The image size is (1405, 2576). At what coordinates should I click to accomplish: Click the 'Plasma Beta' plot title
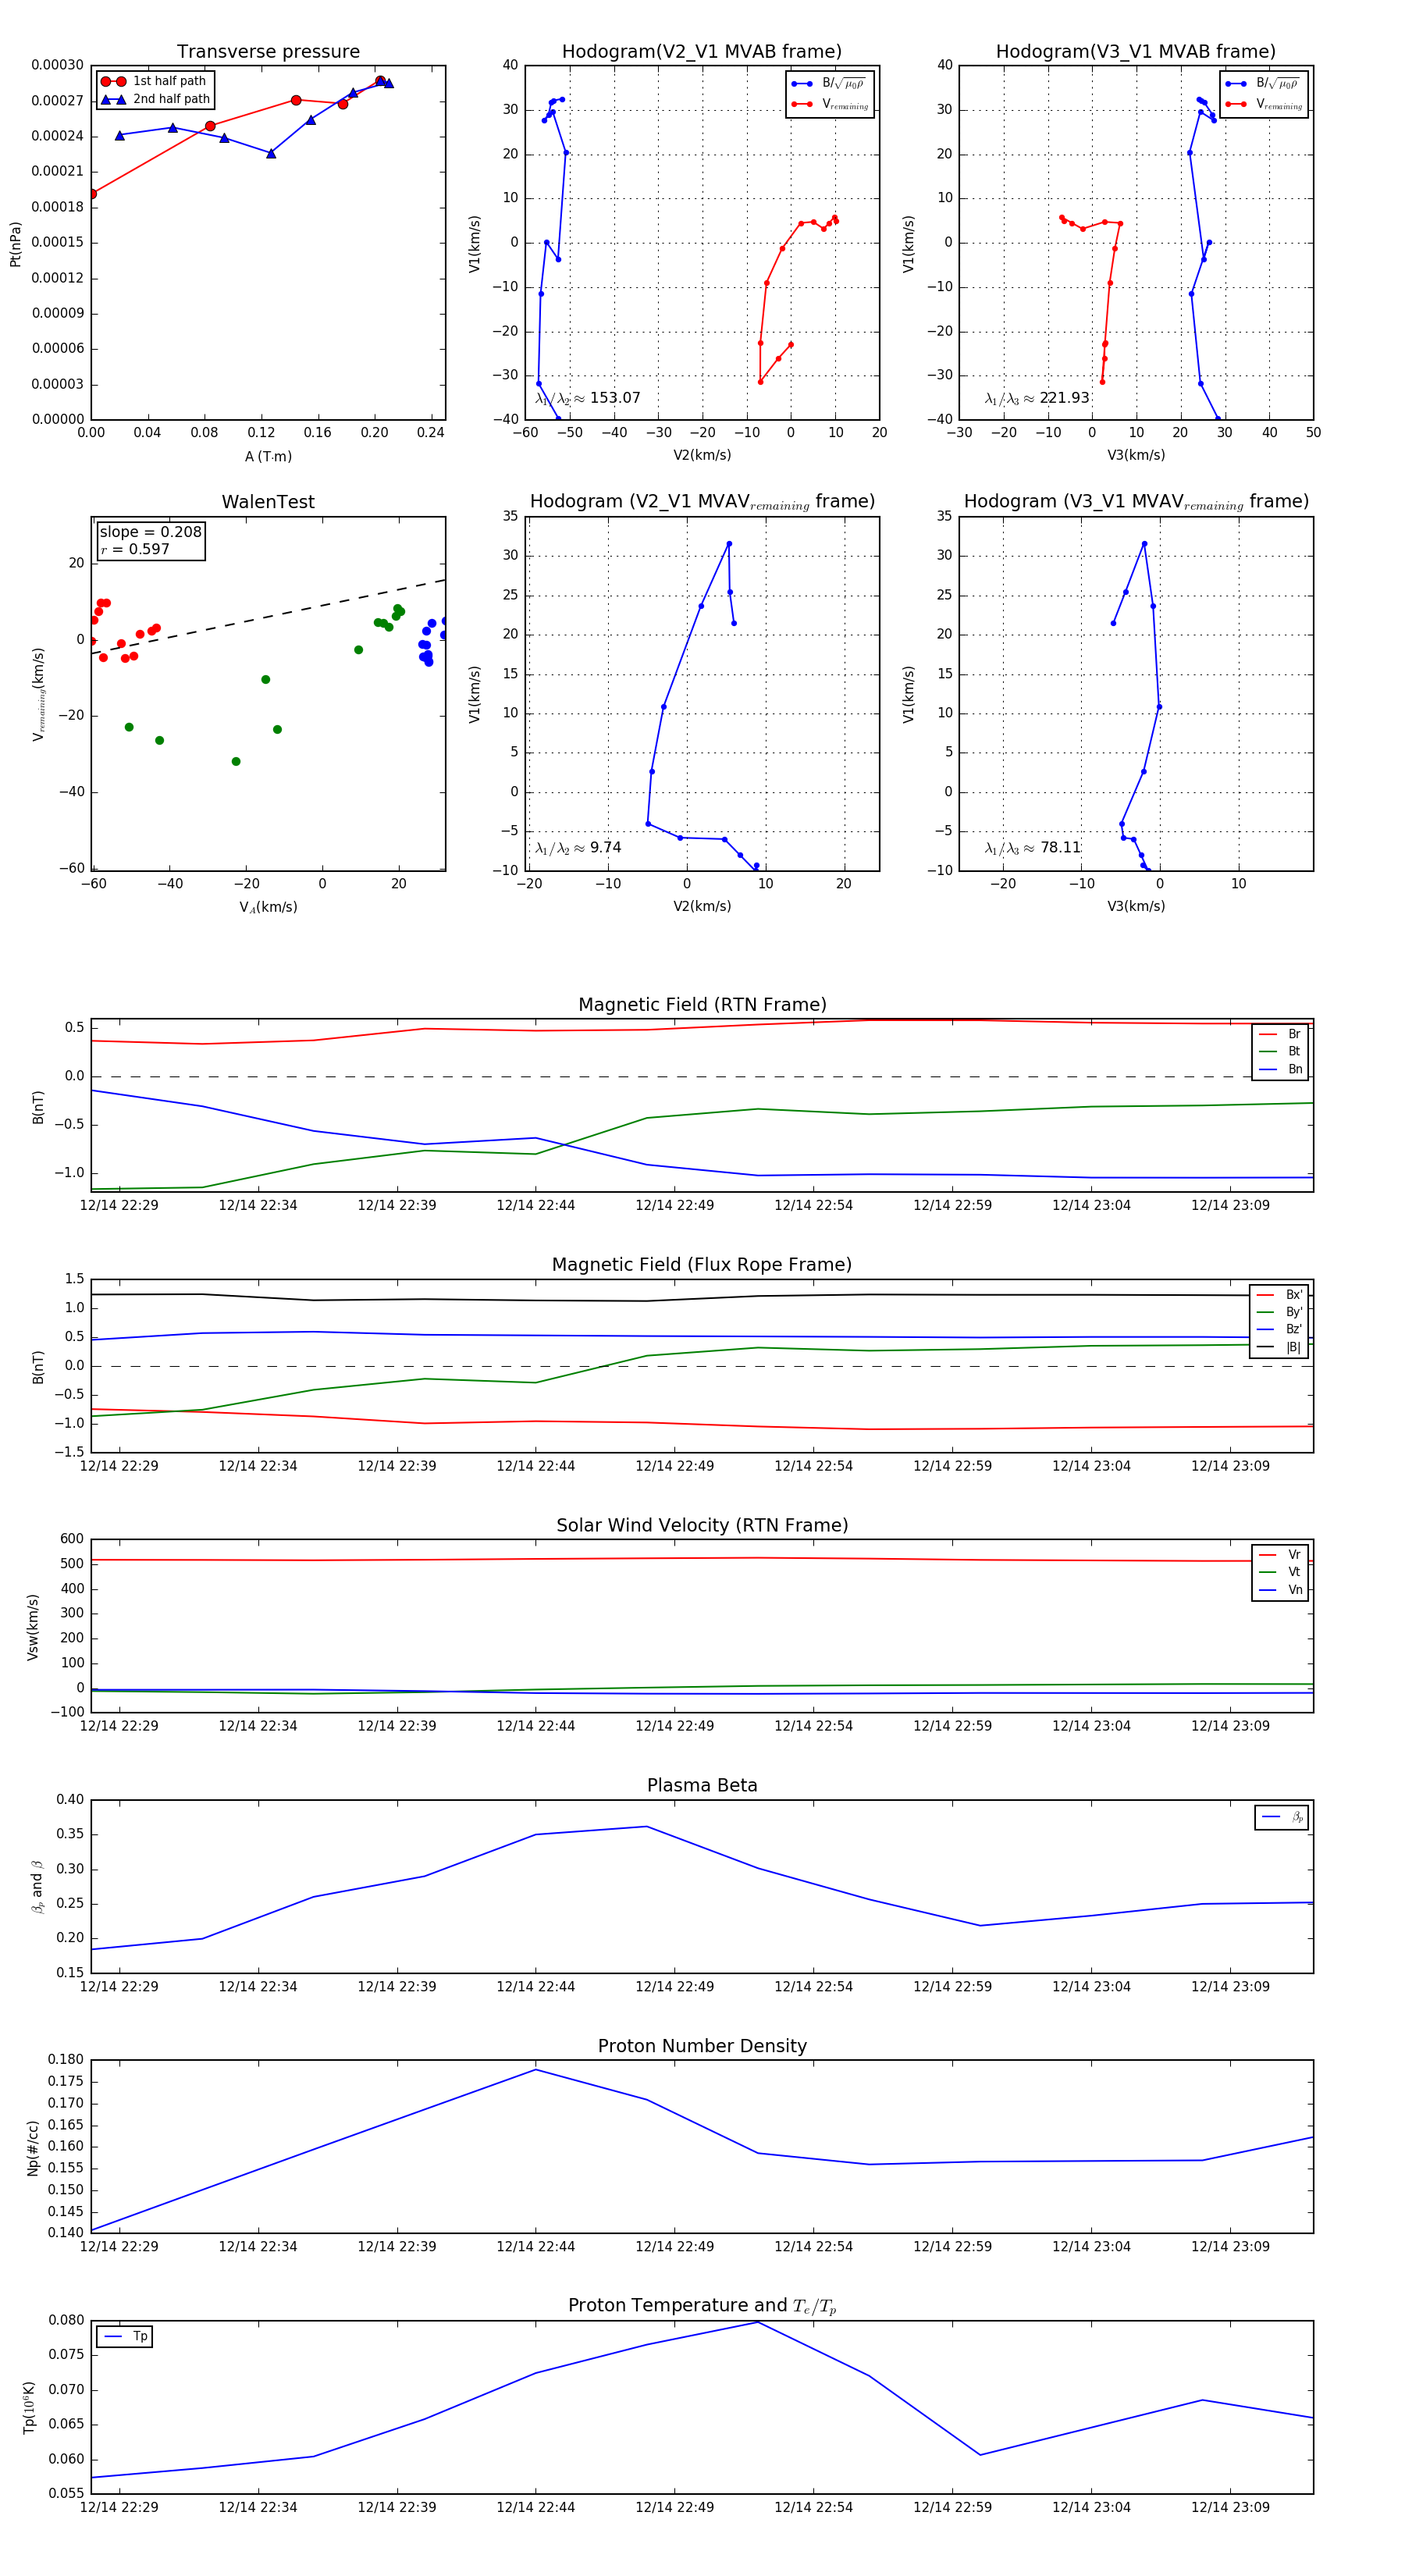pos(702,1785)
